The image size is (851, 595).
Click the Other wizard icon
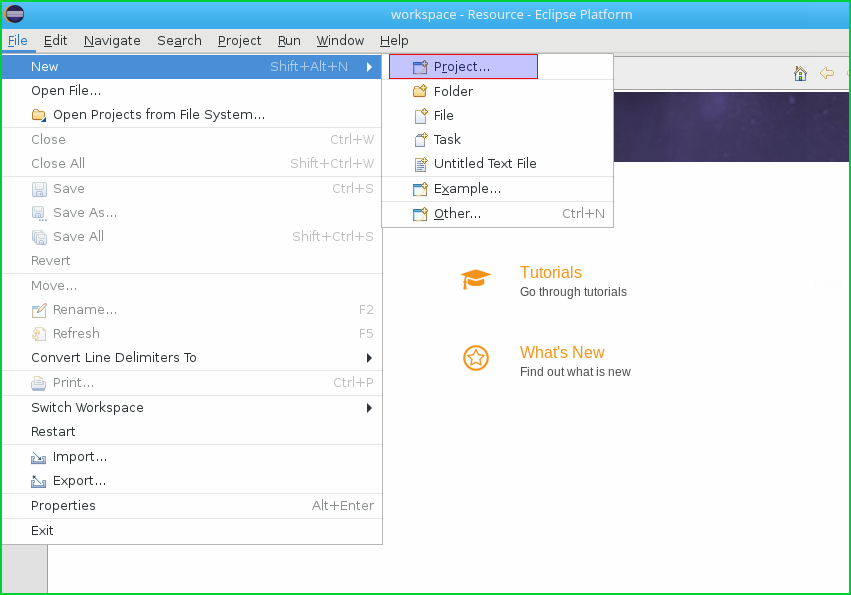pyautogui.click(x=420, y=214)
